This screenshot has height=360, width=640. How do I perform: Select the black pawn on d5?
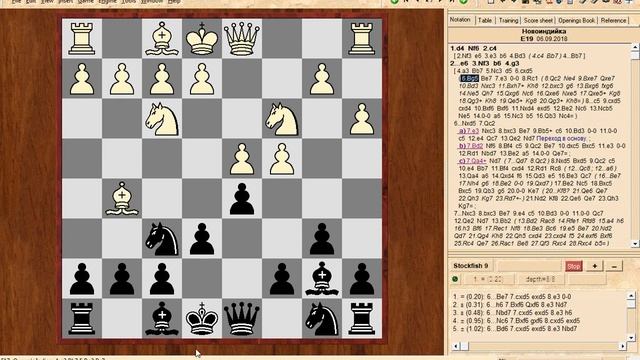(x=242, y=199)
